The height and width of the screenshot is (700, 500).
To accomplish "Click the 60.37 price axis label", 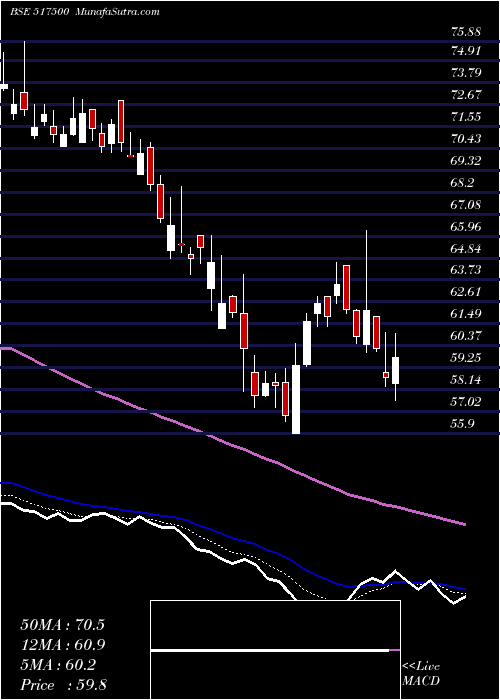I will 467,336.
